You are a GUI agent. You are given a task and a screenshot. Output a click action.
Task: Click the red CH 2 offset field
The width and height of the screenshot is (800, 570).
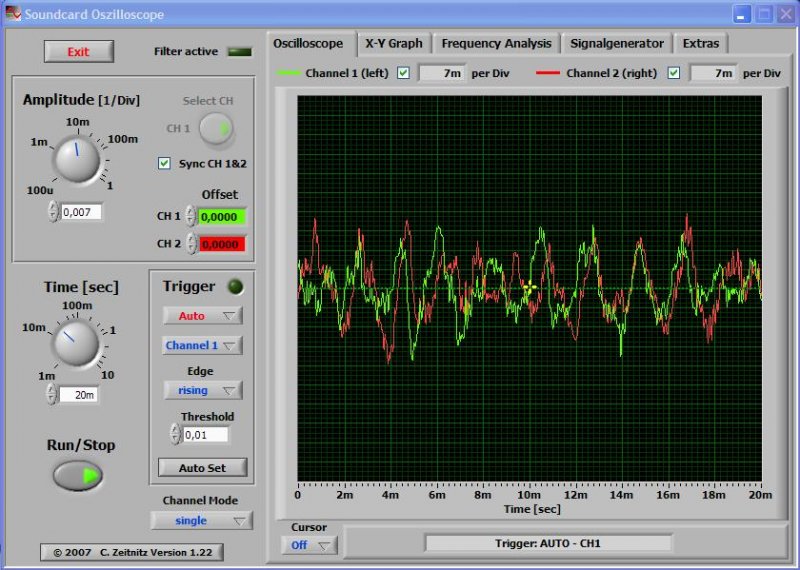click(x=221, y=244)
